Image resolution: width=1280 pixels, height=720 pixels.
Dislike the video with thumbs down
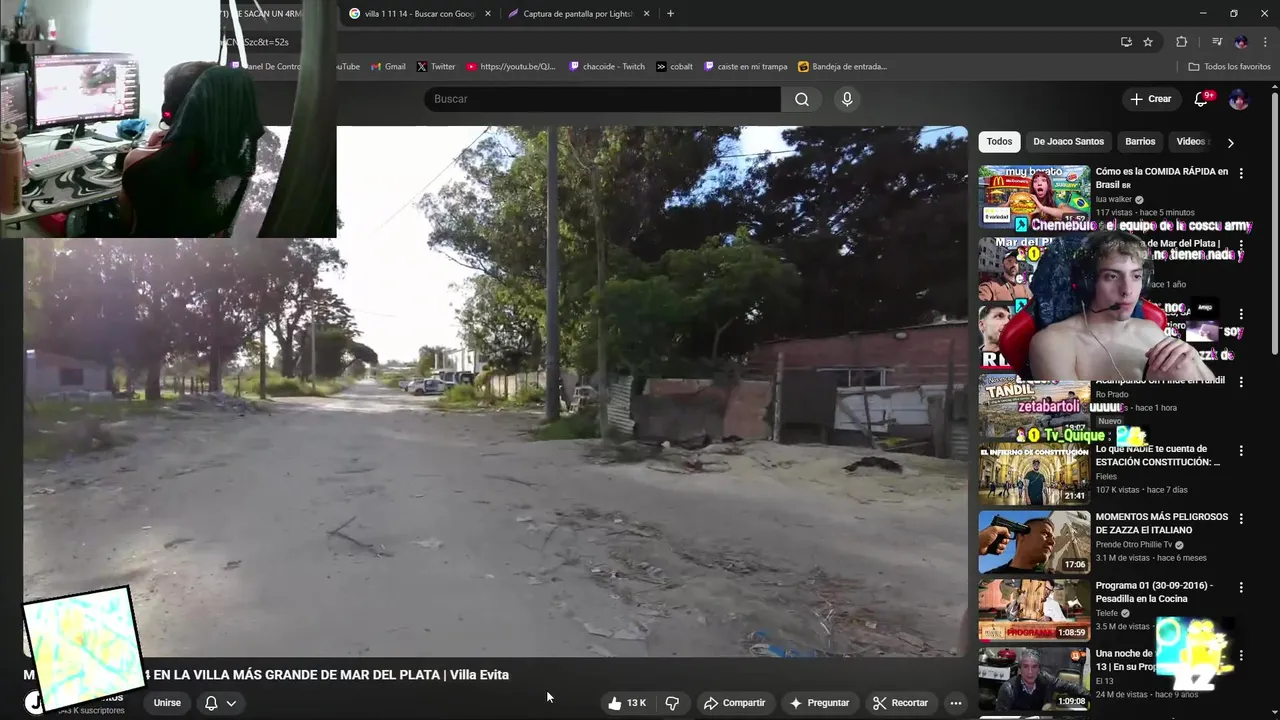click(672, 703)
